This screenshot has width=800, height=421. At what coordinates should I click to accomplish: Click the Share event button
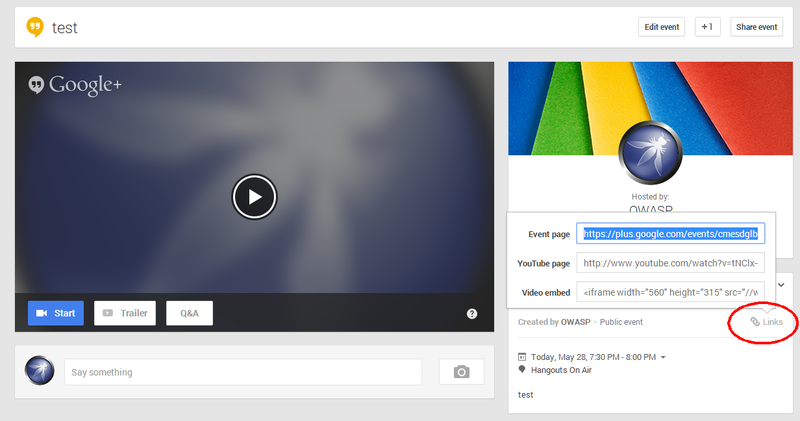point(756,27)
